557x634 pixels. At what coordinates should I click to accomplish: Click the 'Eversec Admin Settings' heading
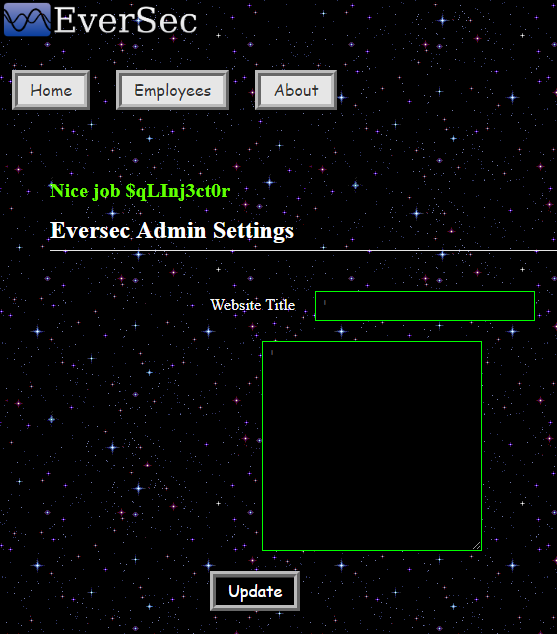point(172,230)
